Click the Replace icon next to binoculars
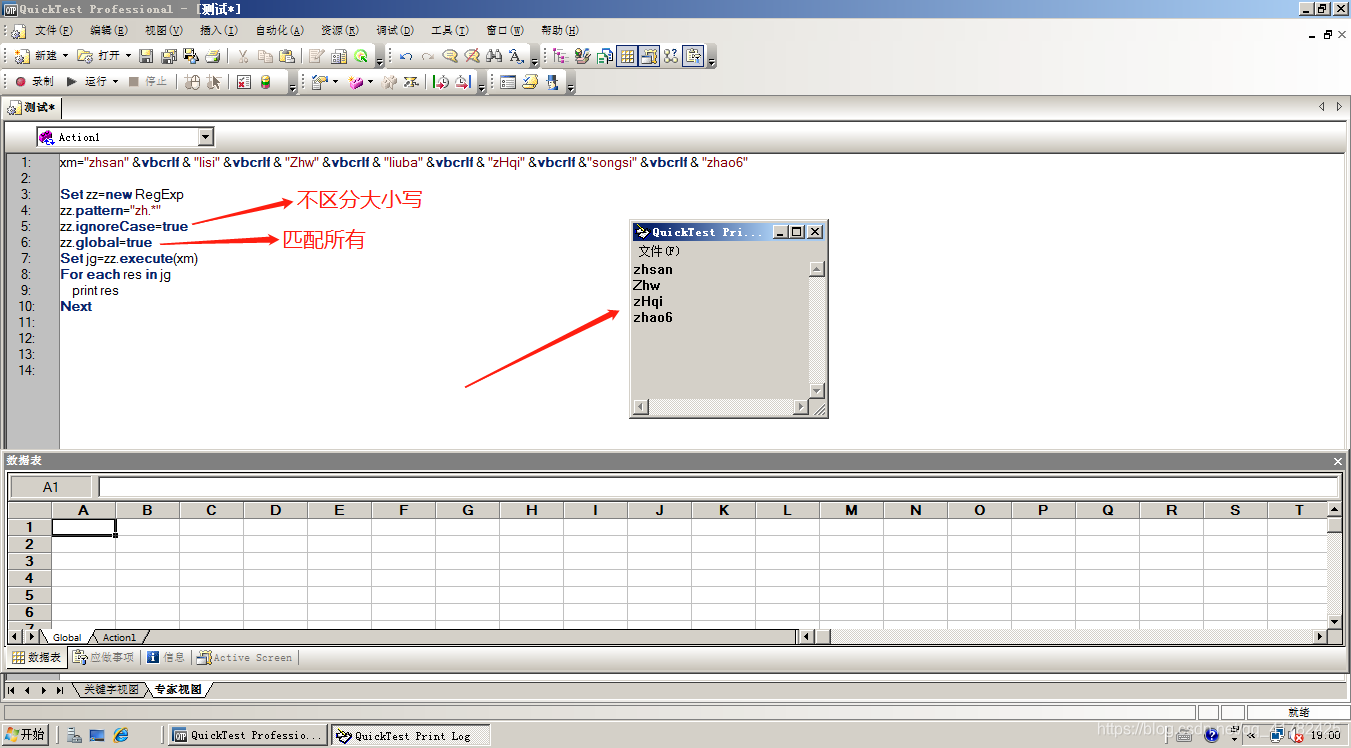 pyautogui.click(x=516, y=56)
